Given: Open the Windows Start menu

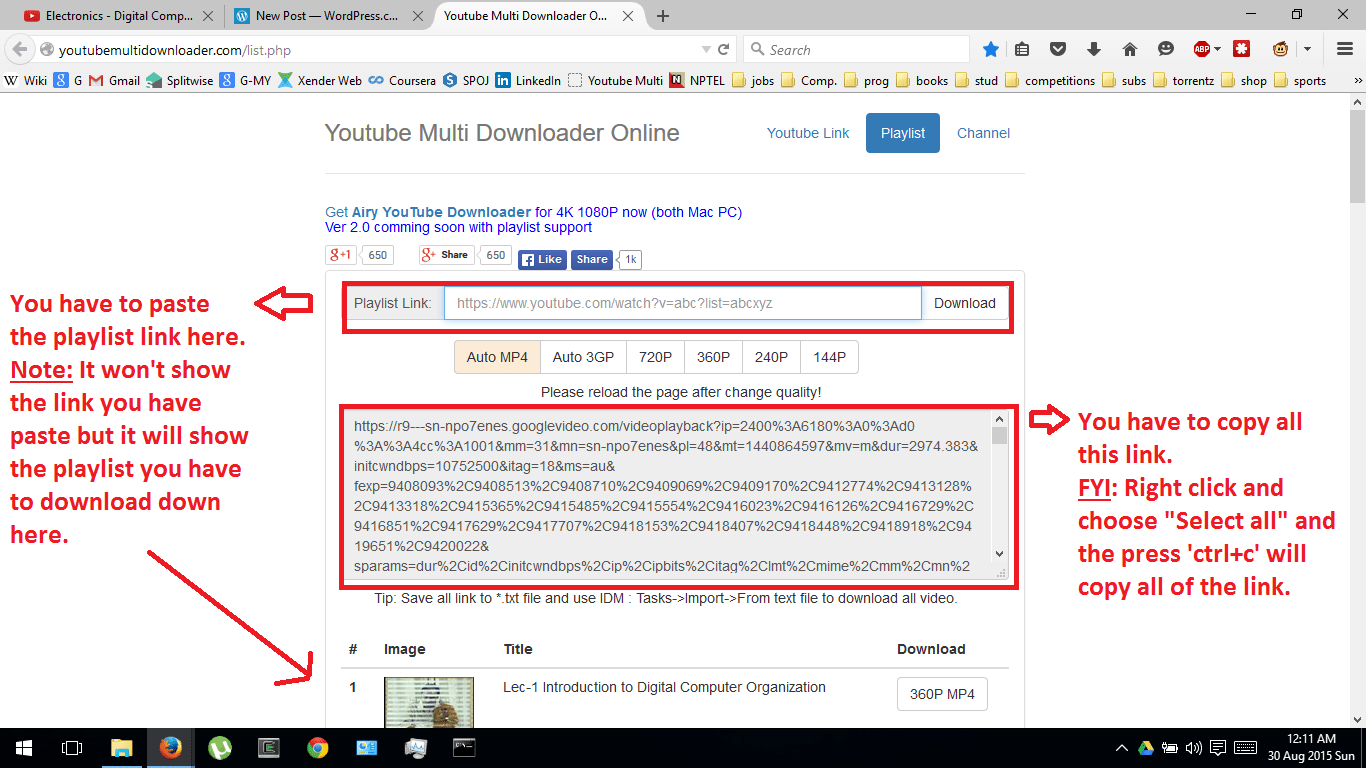Looking at the screenshot, I should coord(24,748).
